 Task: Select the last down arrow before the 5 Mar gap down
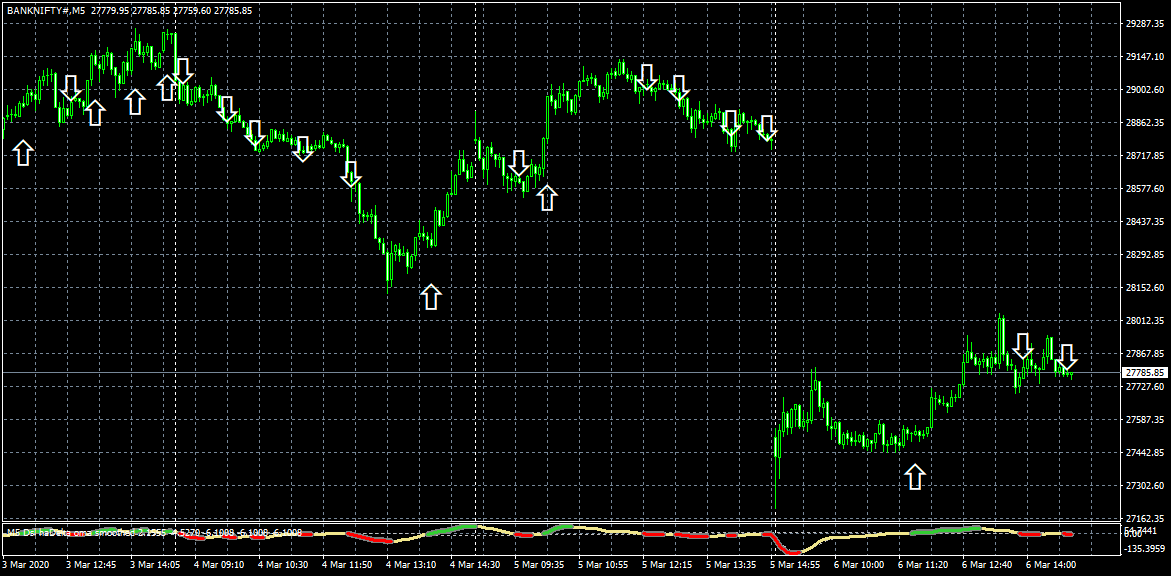(766, 128)
